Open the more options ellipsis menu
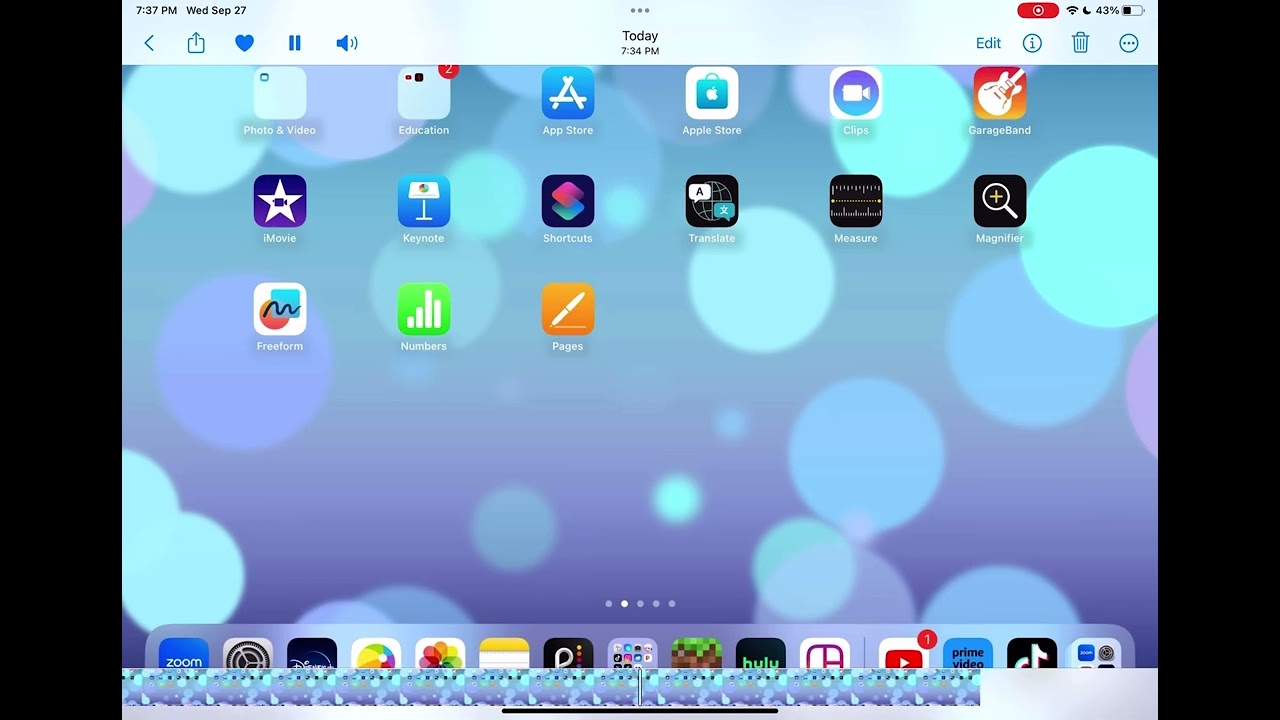 point(1129,43)
